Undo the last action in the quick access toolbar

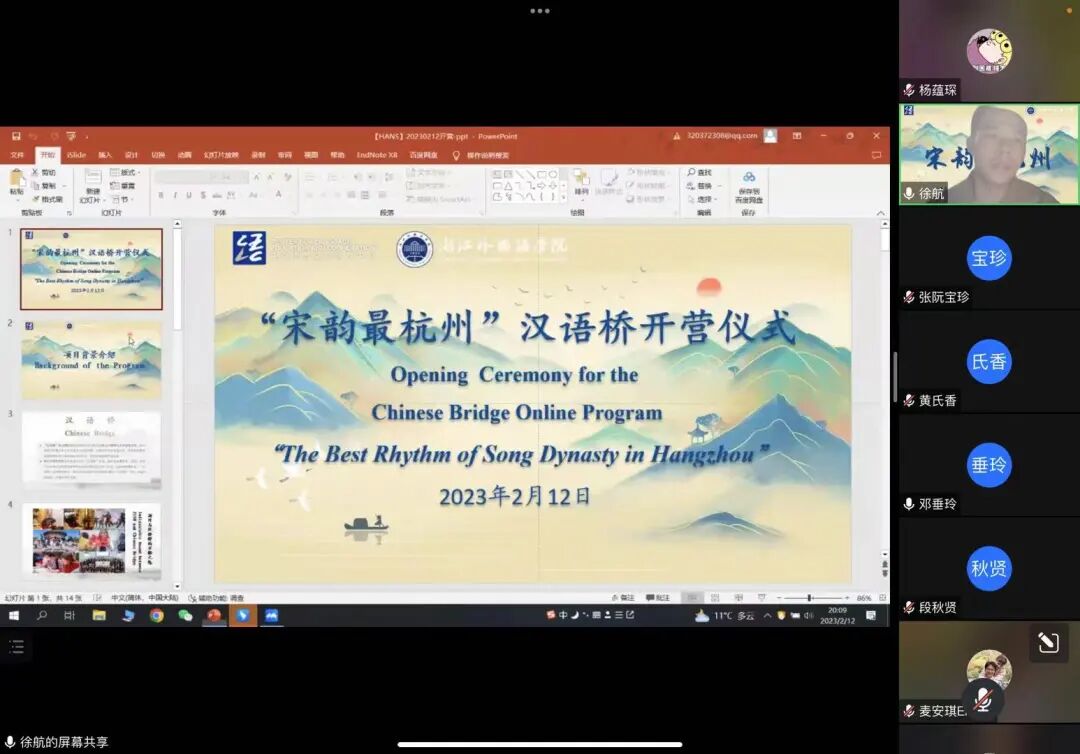[34, 136]
